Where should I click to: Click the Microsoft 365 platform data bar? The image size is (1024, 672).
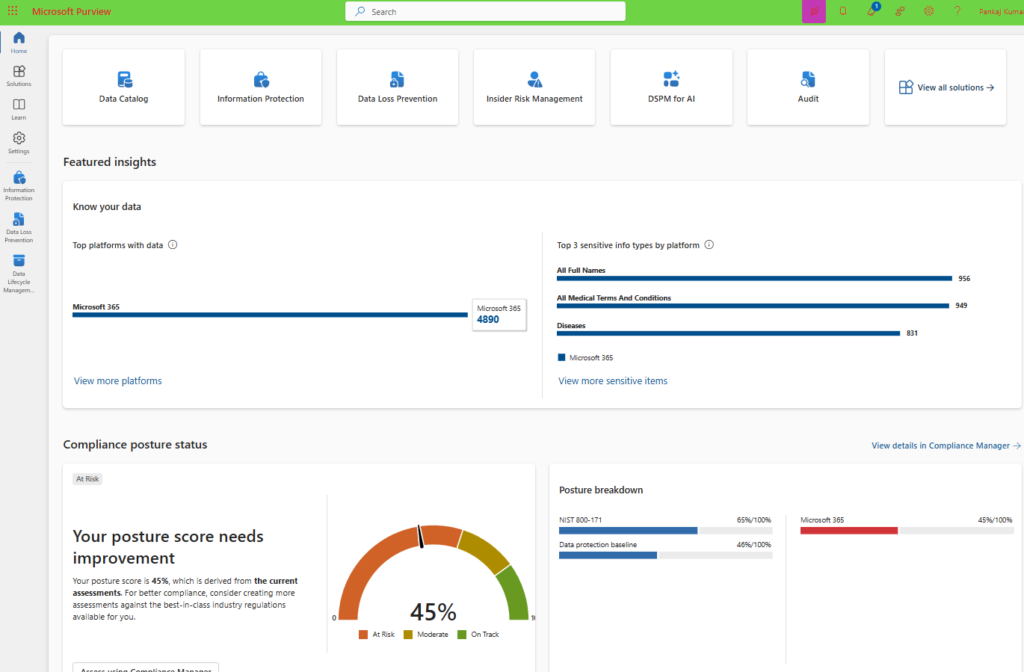tap(270, 315)
